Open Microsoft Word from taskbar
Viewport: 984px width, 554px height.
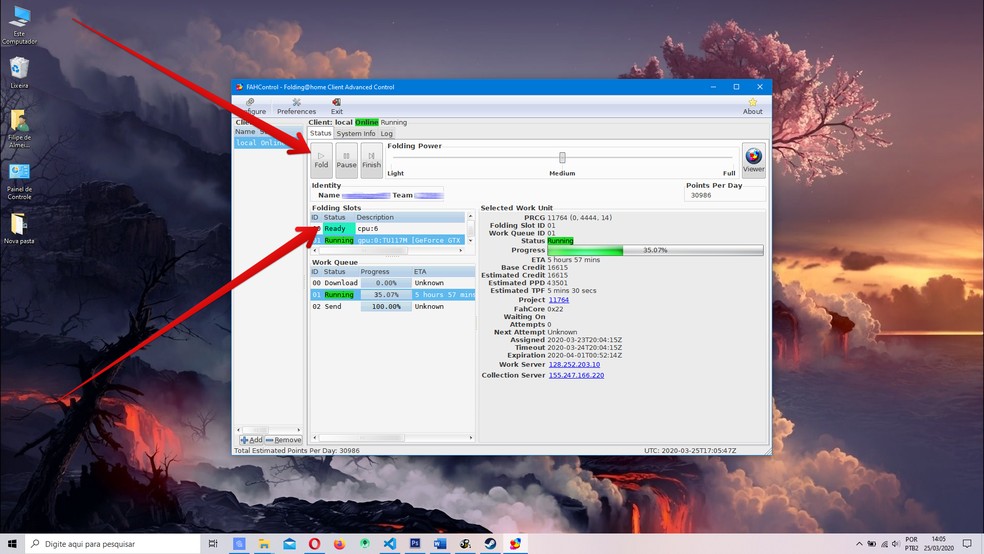[440, 544]
